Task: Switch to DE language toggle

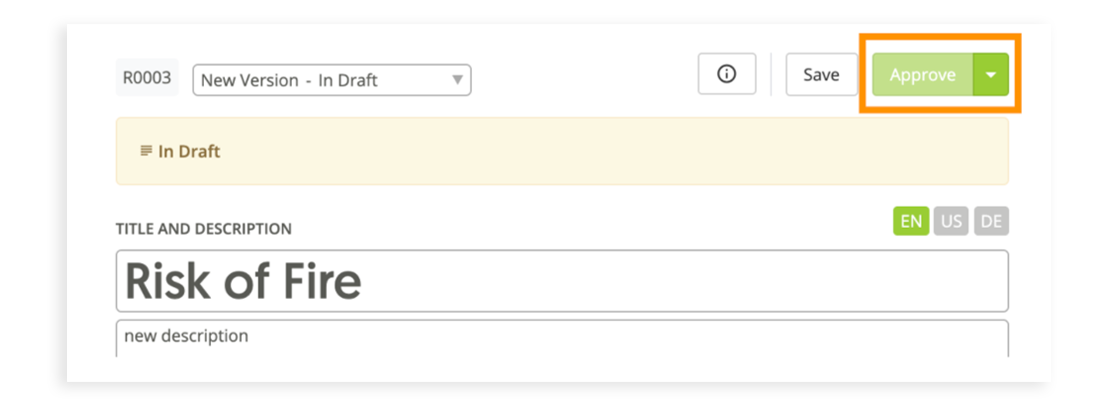Action: (991, 221)
